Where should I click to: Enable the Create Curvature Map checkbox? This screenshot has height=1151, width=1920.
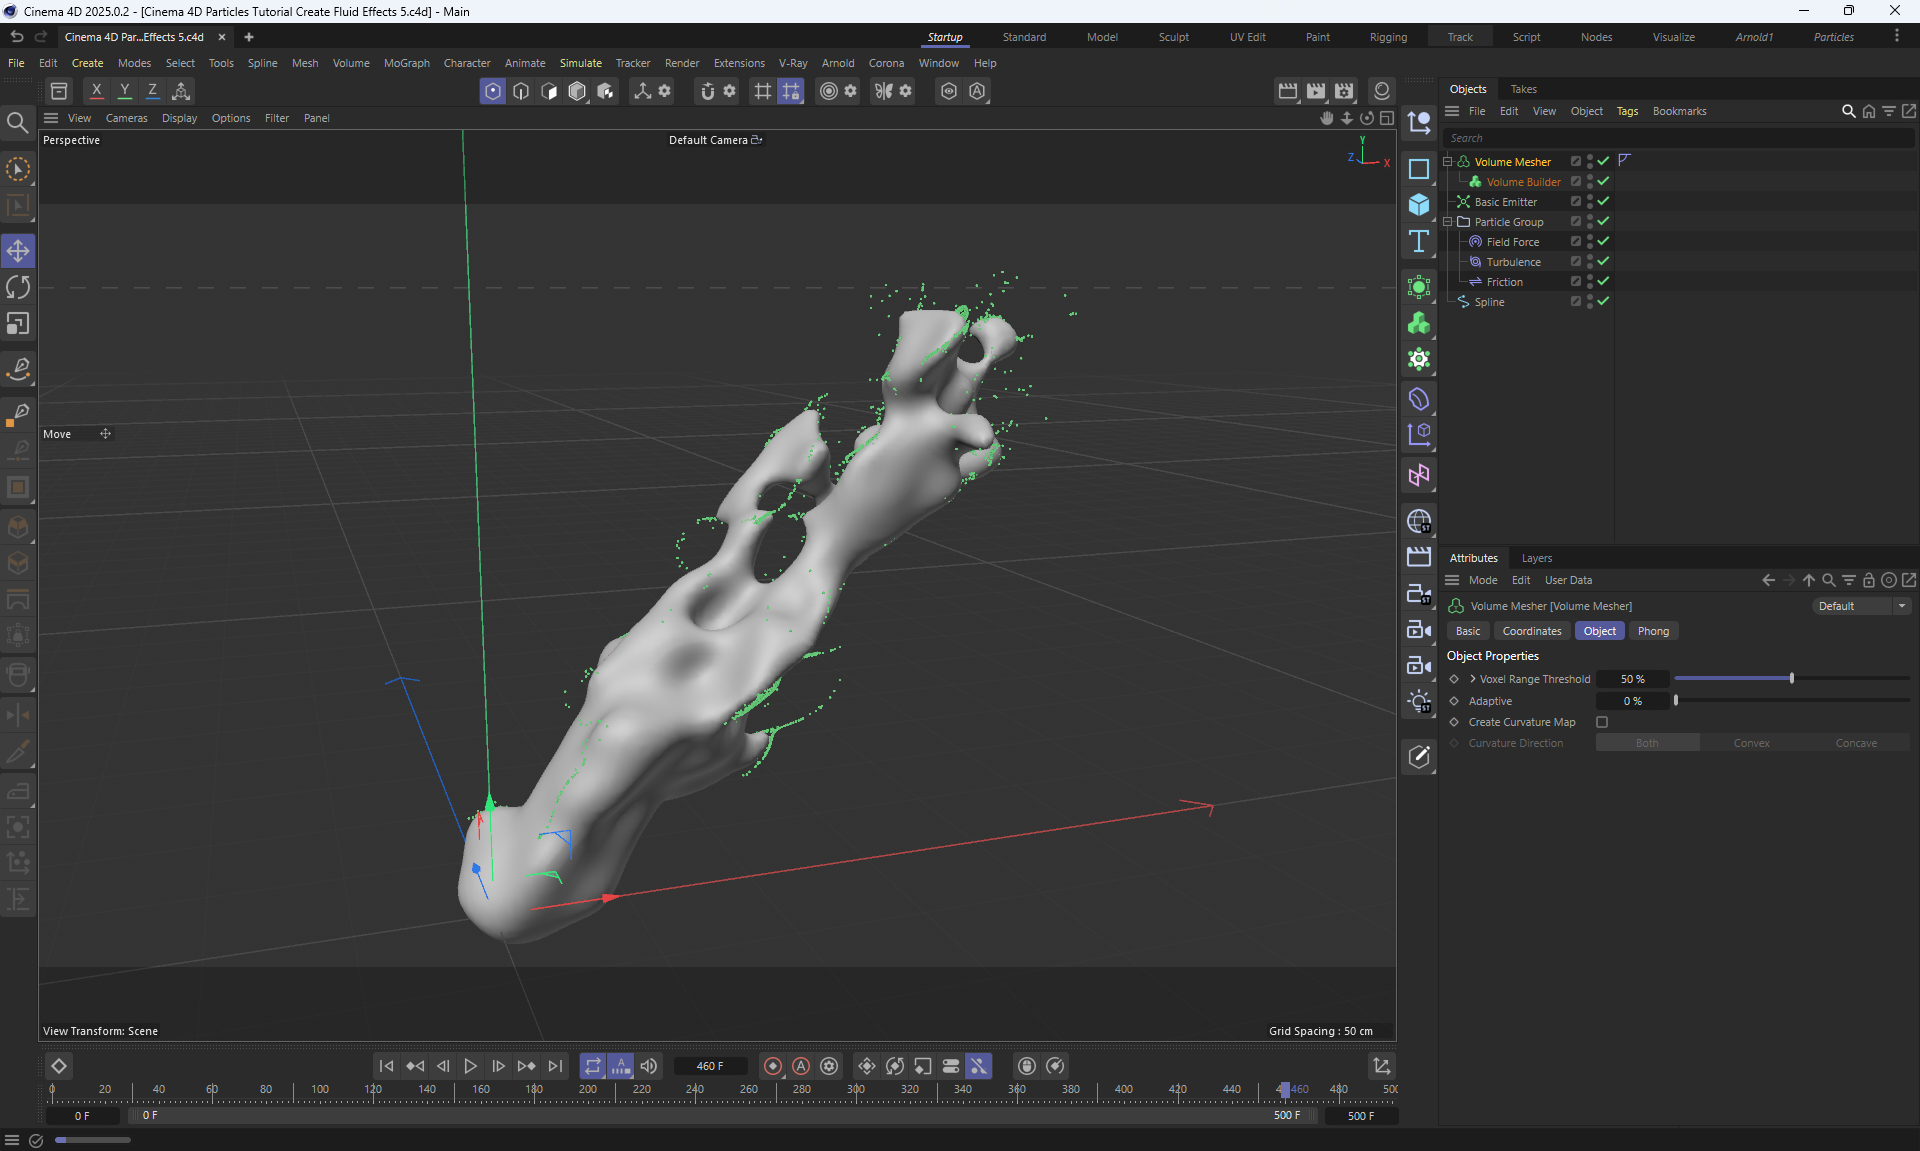point(1602,722)
